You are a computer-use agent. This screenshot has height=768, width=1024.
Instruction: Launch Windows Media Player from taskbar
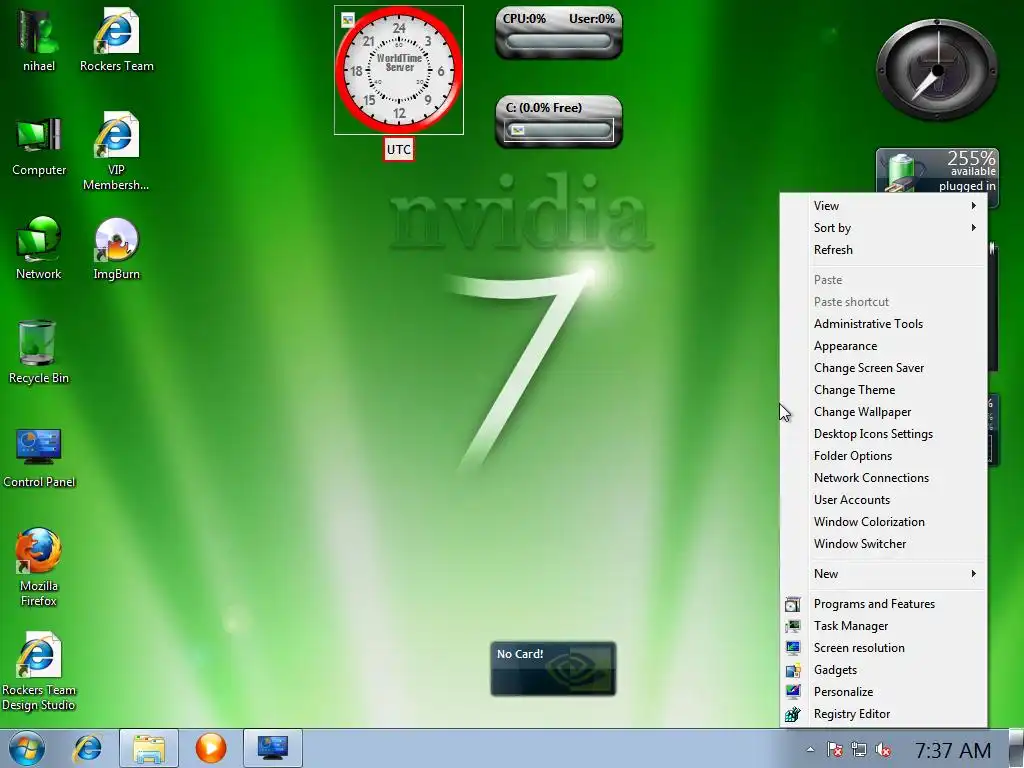coord(211,748)
